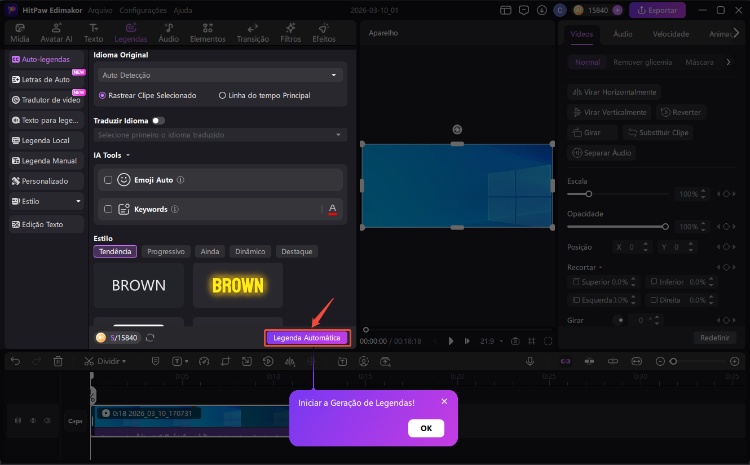The width and height of the screenshot is (750, 465).
Task: Toggle the Traduzir Idioma switch
Action: [x=158, y=120]
